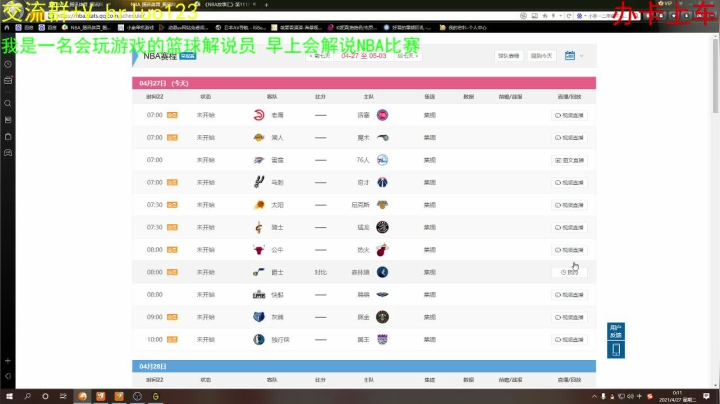Viewport: 720px width, 404px height.
Task: Click the Heat team logo
Action: coord(382,250)
